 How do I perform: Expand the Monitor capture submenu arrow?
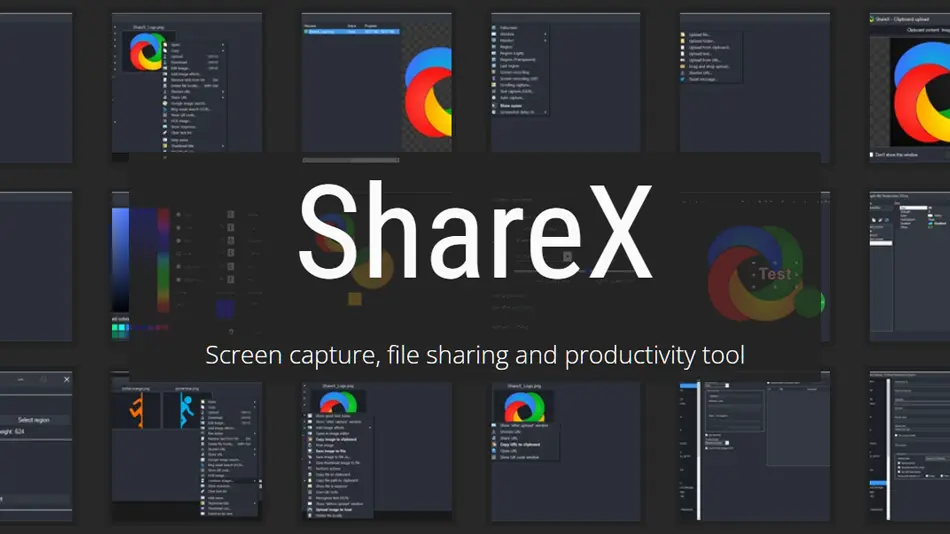pos(545,40)
